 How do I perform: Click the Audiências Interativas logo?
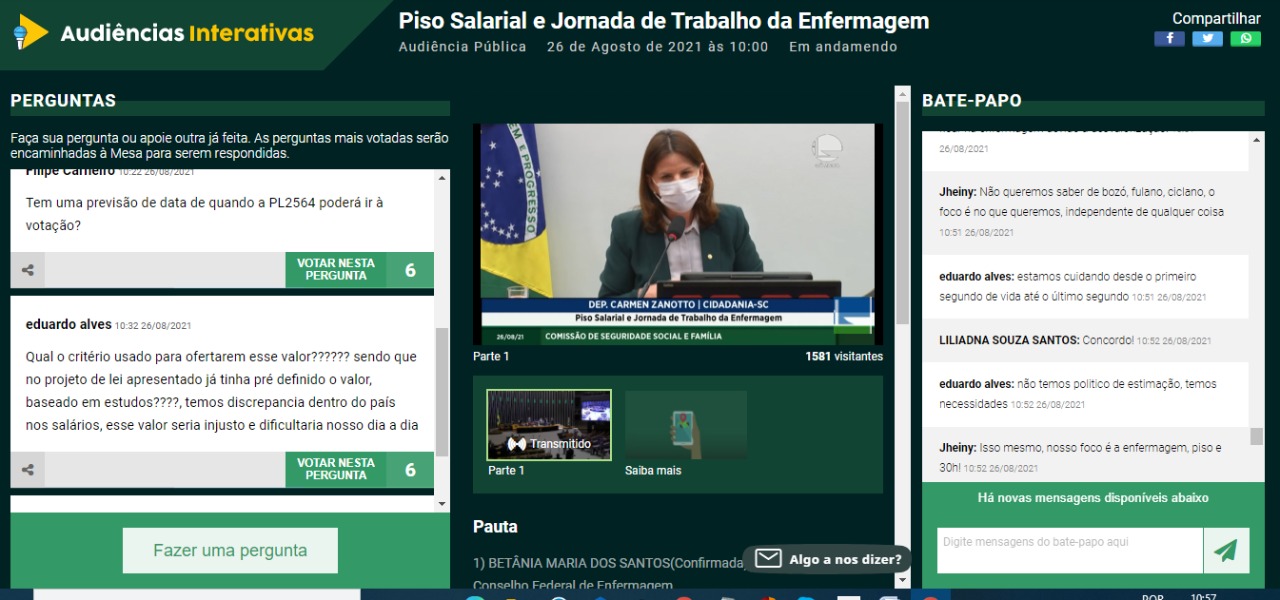(164, 33)
